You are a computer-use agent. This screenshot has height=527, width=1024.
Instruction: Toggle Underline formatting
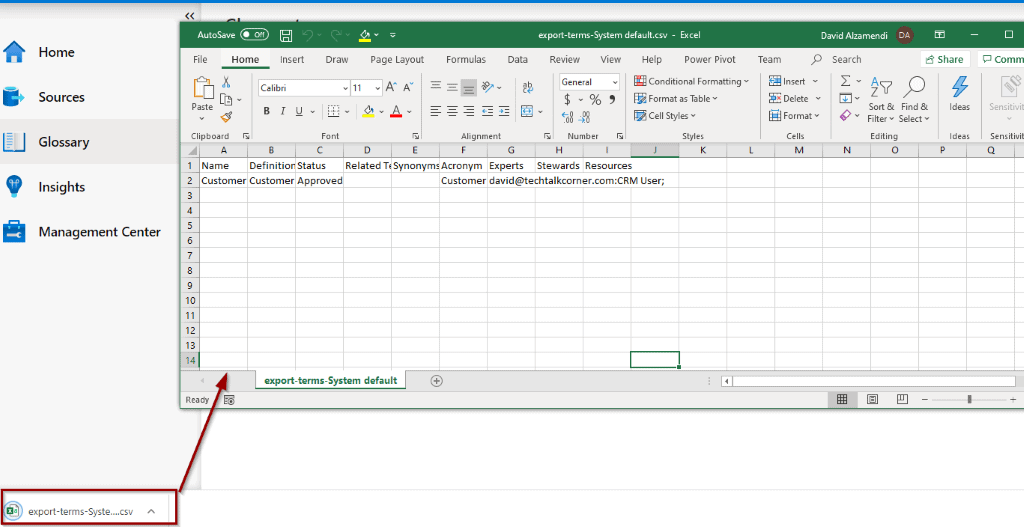click(299, 112)
